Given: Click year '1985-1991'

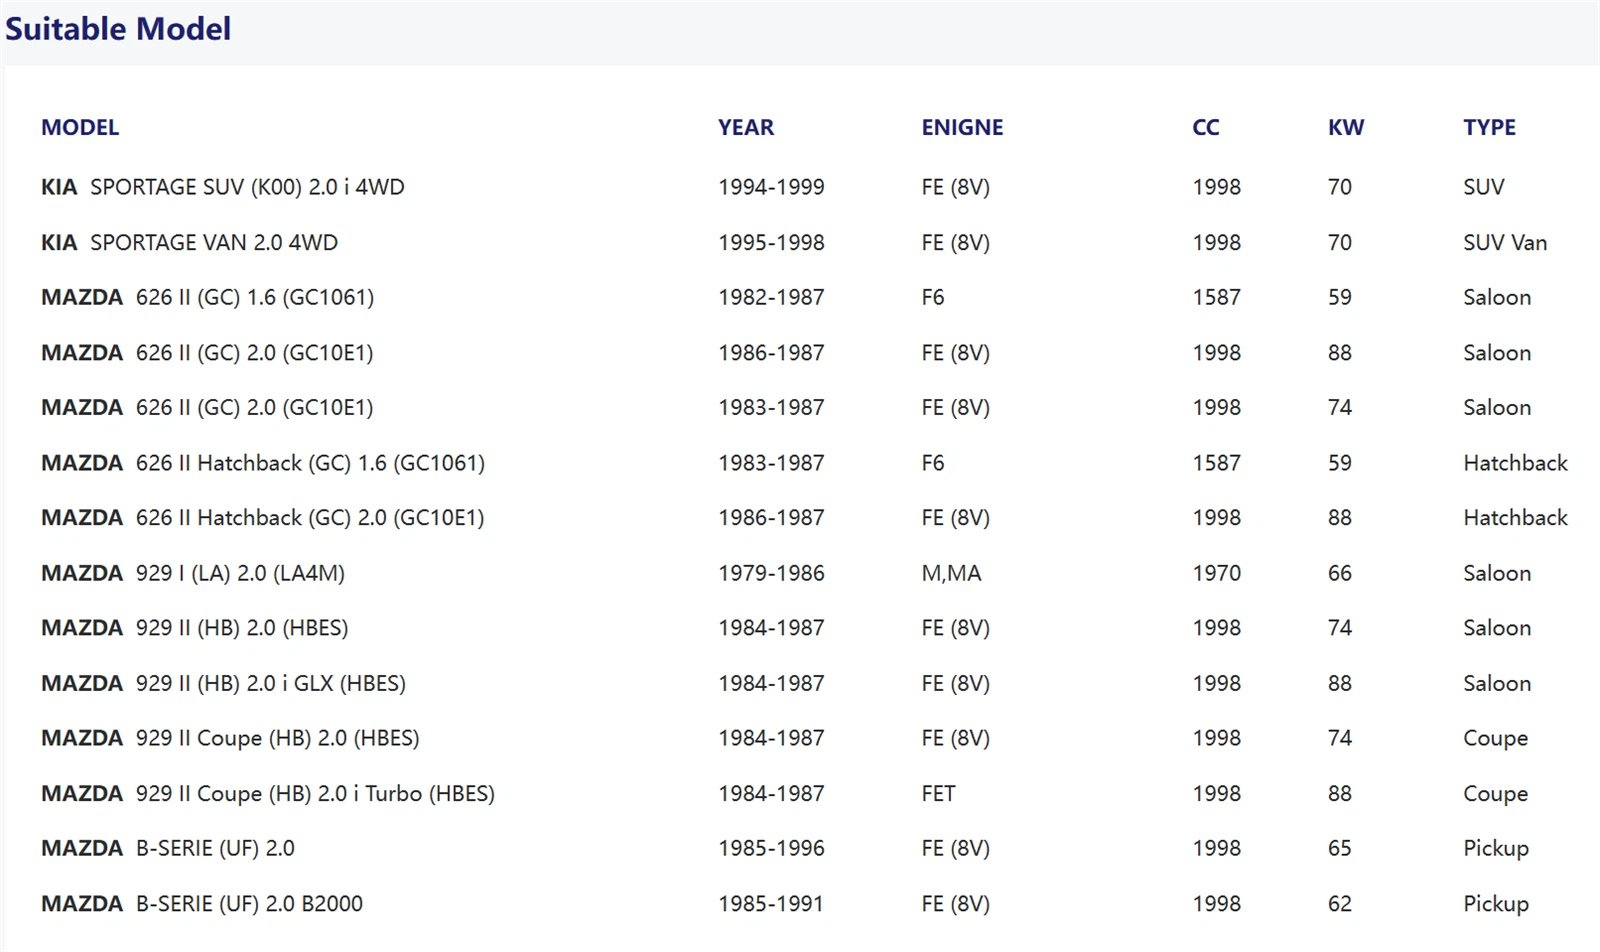Looking at the screenshot, I should tap(771, 903).
